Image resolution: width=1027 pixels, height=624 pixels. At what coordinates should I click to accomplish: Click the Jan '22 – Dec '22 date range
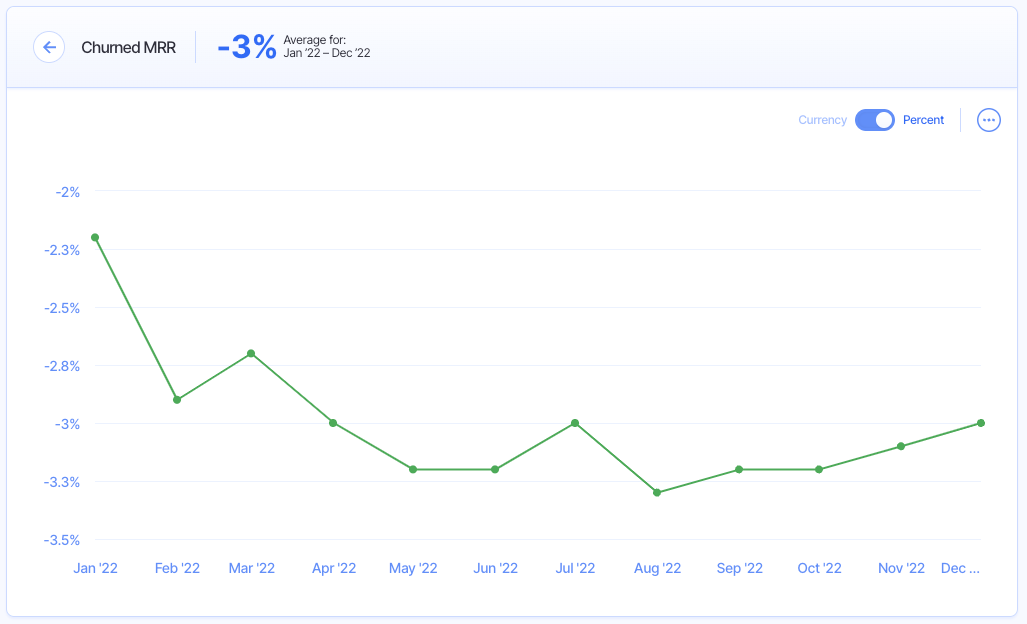327,53
